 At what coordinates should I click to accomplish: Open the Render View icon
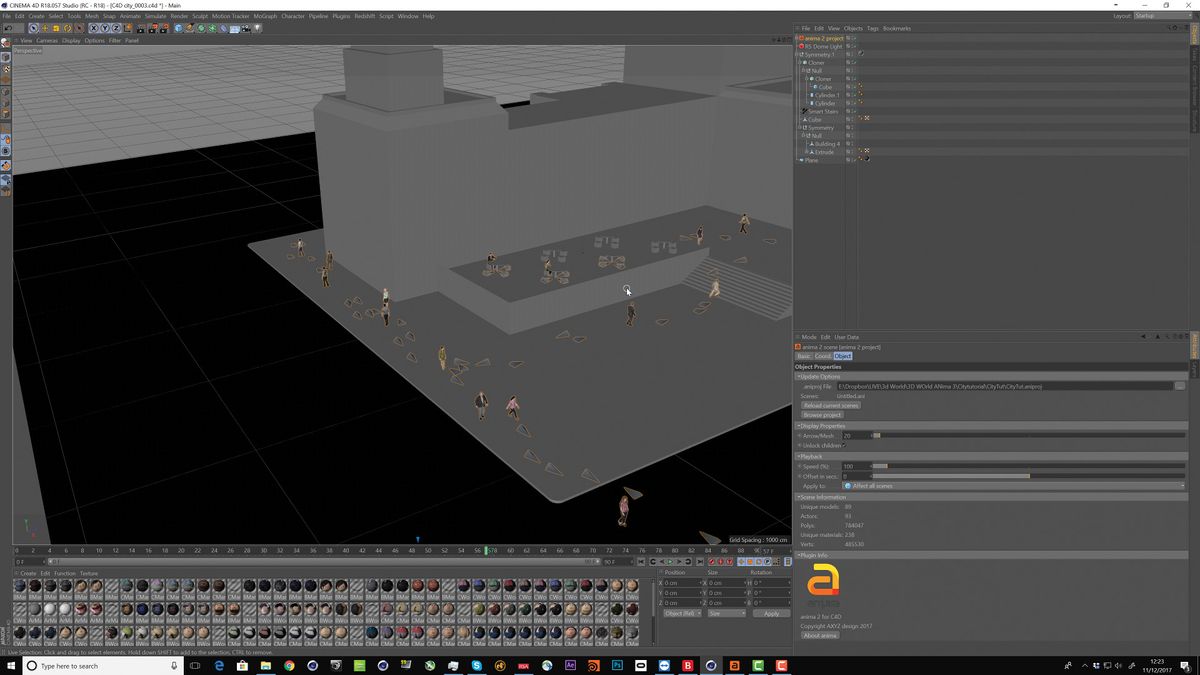coord(140,28)
